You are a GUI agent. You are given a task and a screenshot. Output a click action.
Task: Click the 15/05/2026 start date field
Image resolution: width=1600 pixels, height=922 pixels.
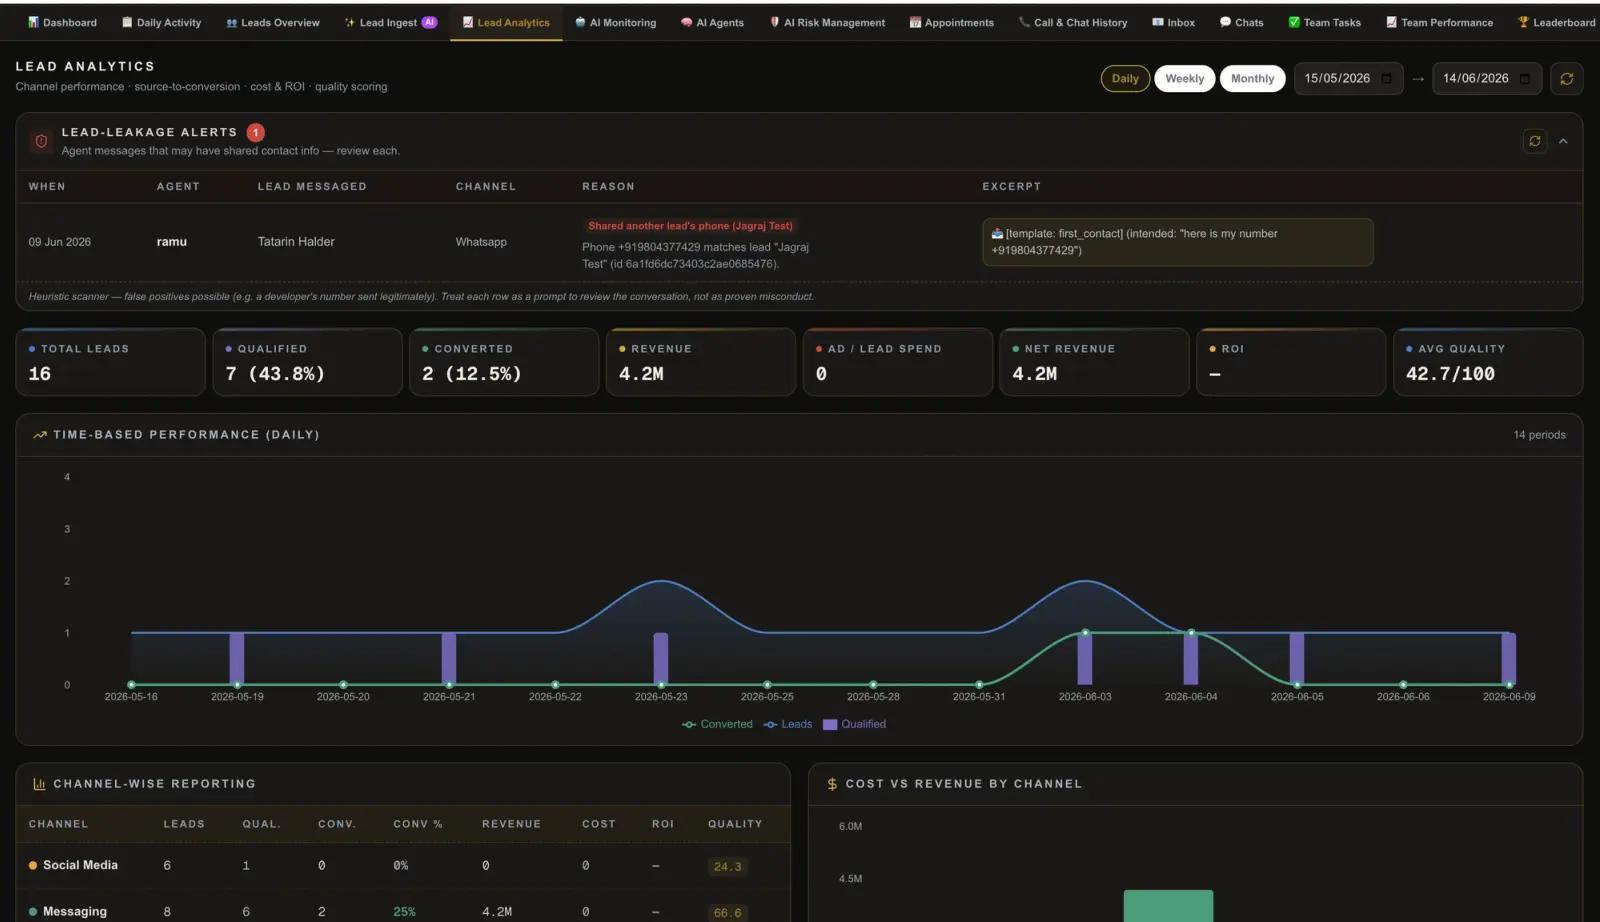click(1349, 79)
